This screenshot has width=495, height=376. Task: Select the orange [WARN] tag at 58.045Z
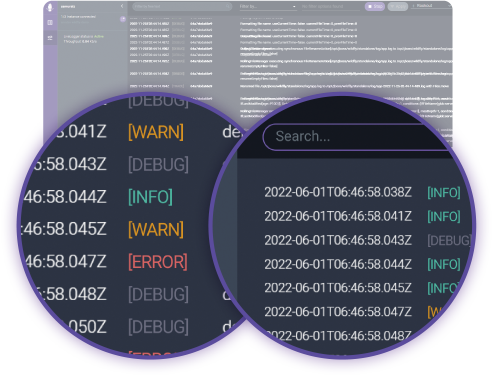(156, 229)
